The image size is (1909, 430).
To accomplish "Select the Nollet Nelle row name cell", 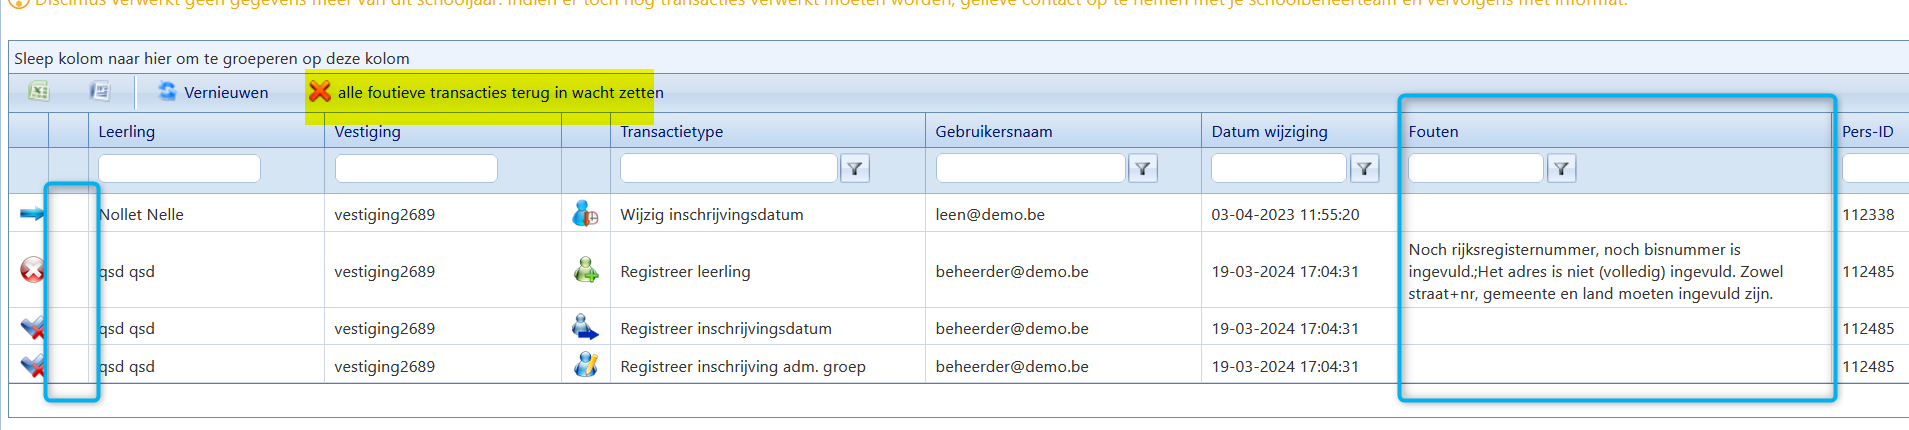I will tap(142, 214).
